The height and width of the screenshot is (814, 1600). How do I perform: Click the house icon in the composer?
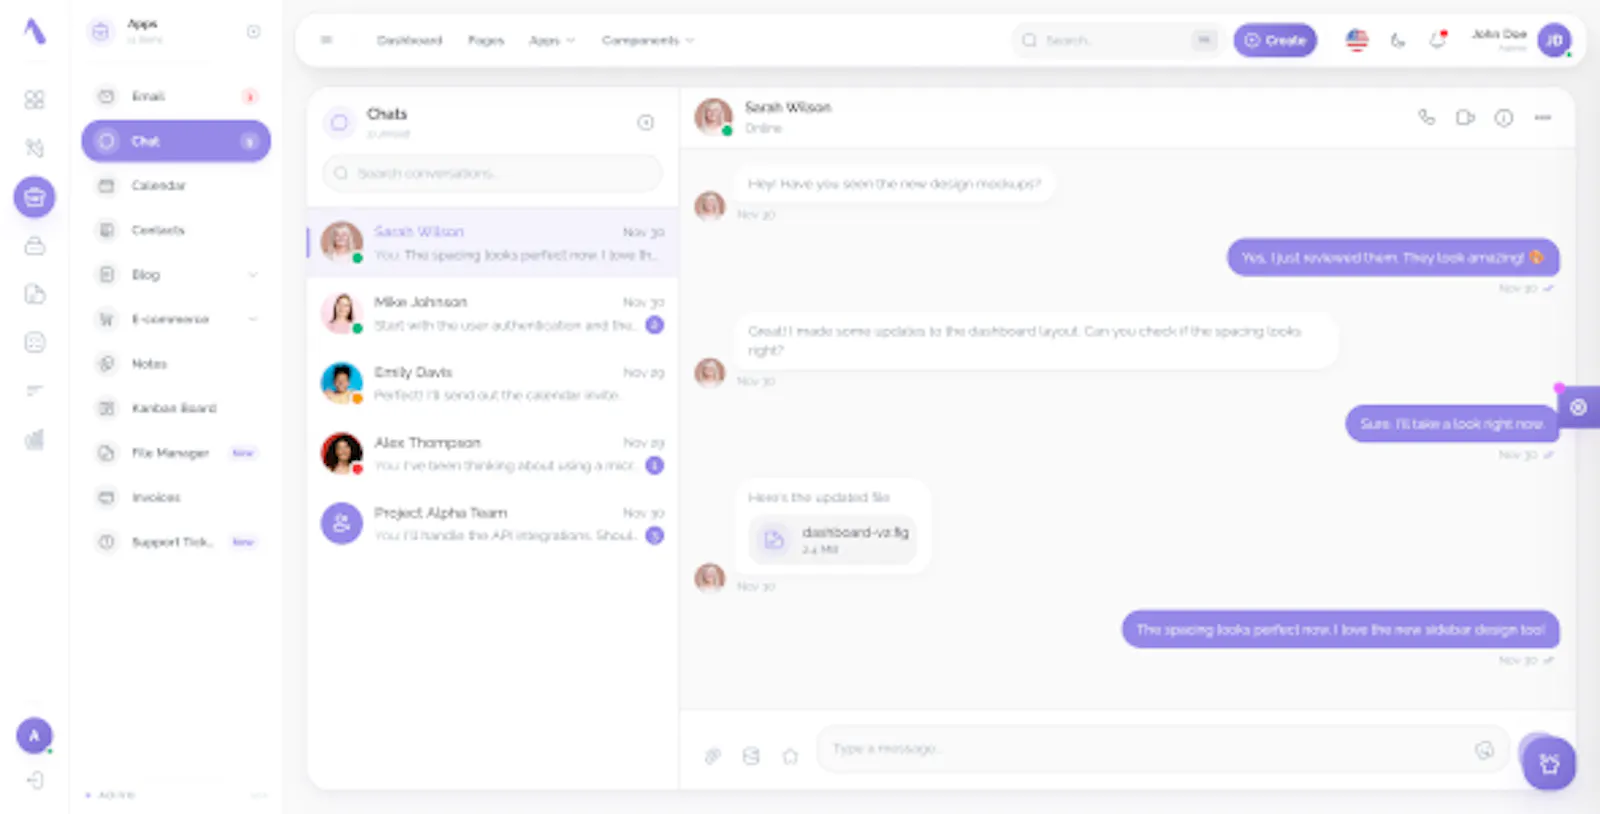pyautogui.click(x=790, y=756)
